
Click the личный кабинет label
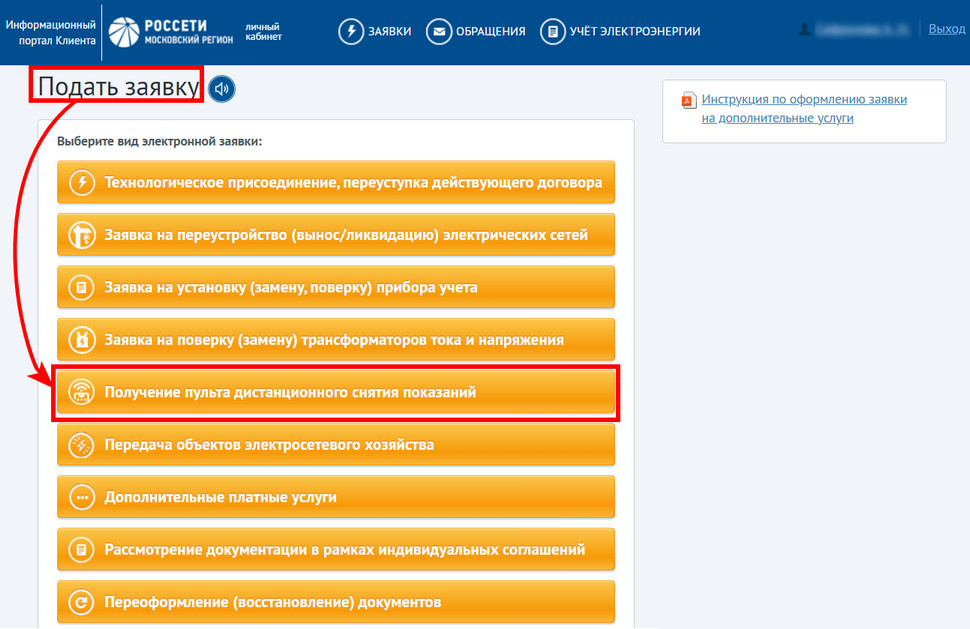tap(263, 32)
